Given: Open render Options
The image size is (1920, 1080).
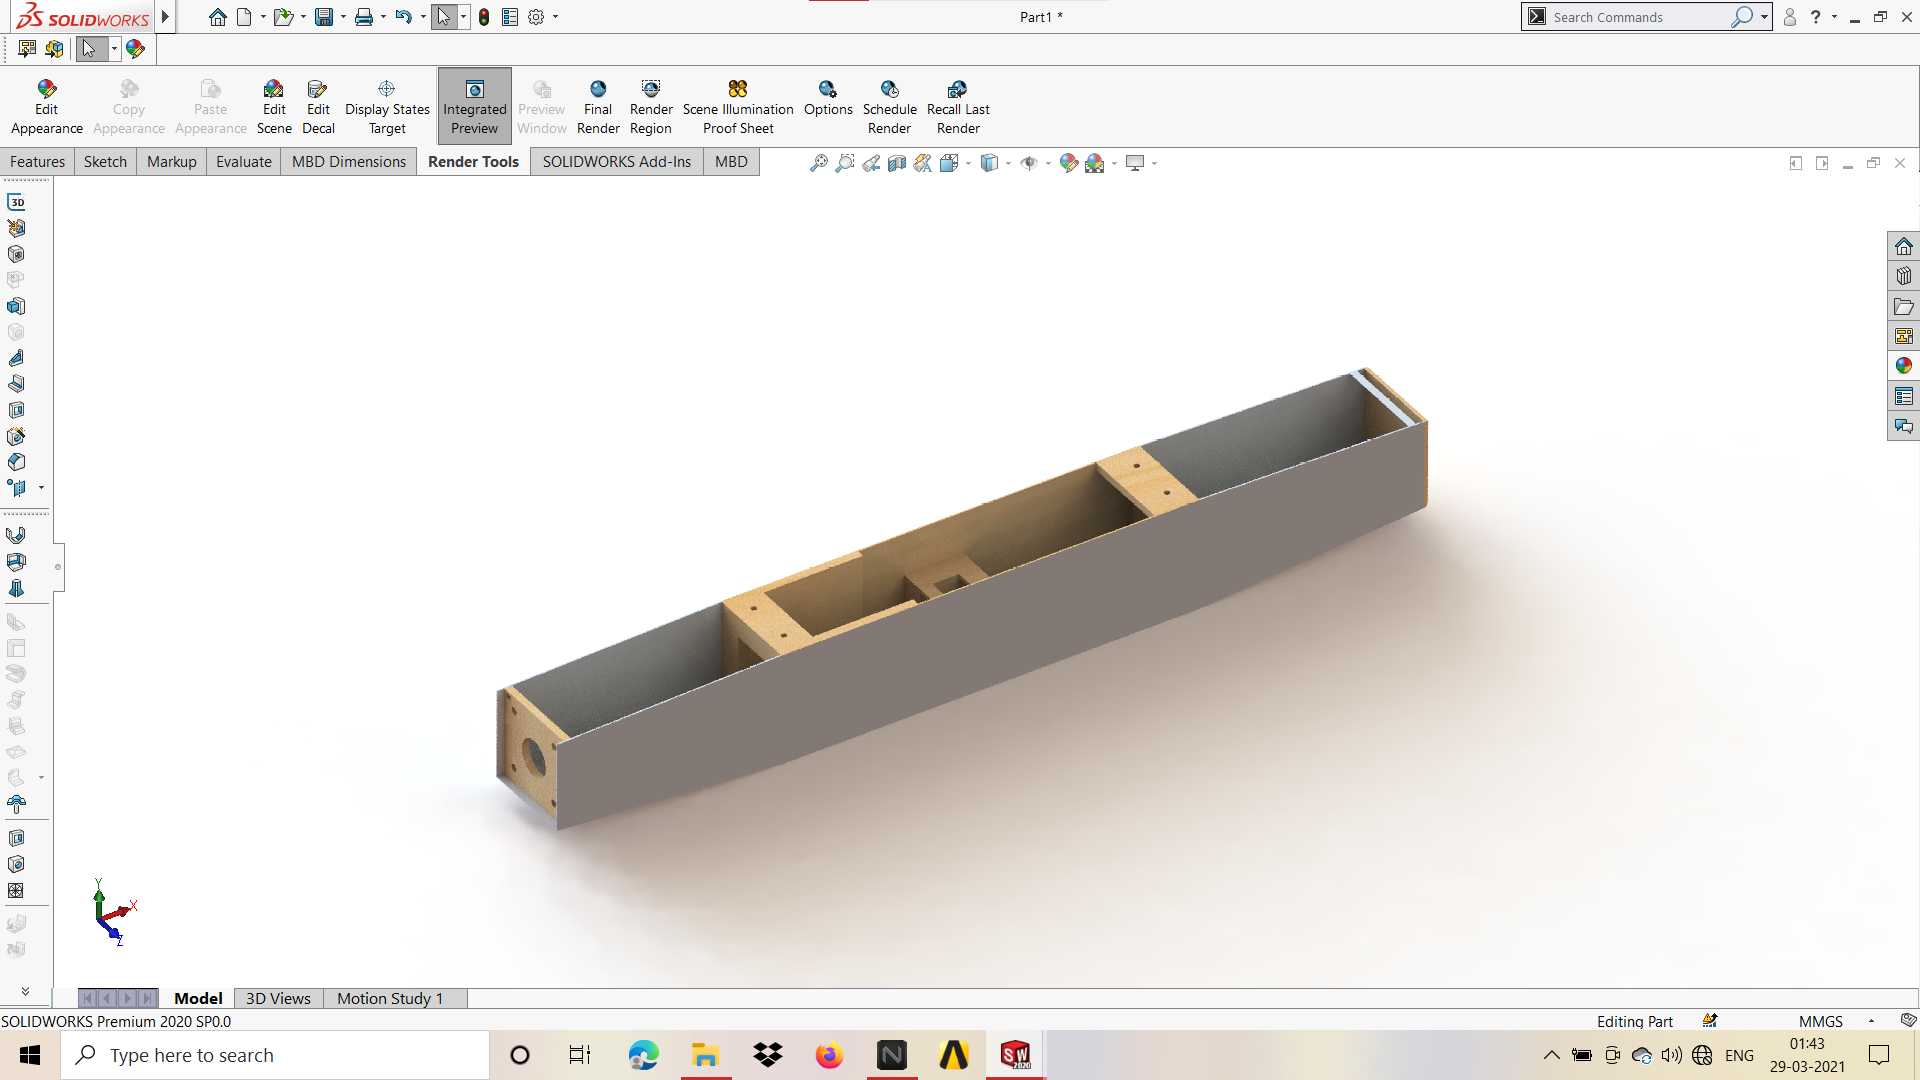Looking at the screenshot, I should pos(828,98).
